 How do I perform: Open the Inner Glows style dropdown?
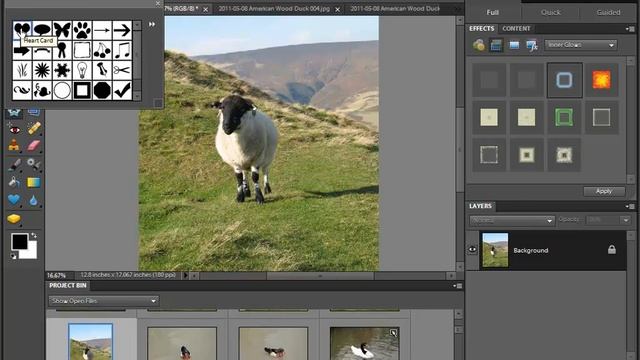point(580,45)
